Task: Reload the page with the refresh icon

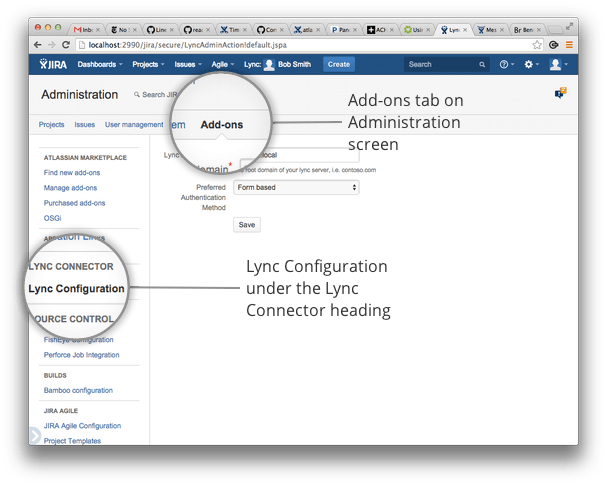Action: pyautogui.click(x=66, y=45)
